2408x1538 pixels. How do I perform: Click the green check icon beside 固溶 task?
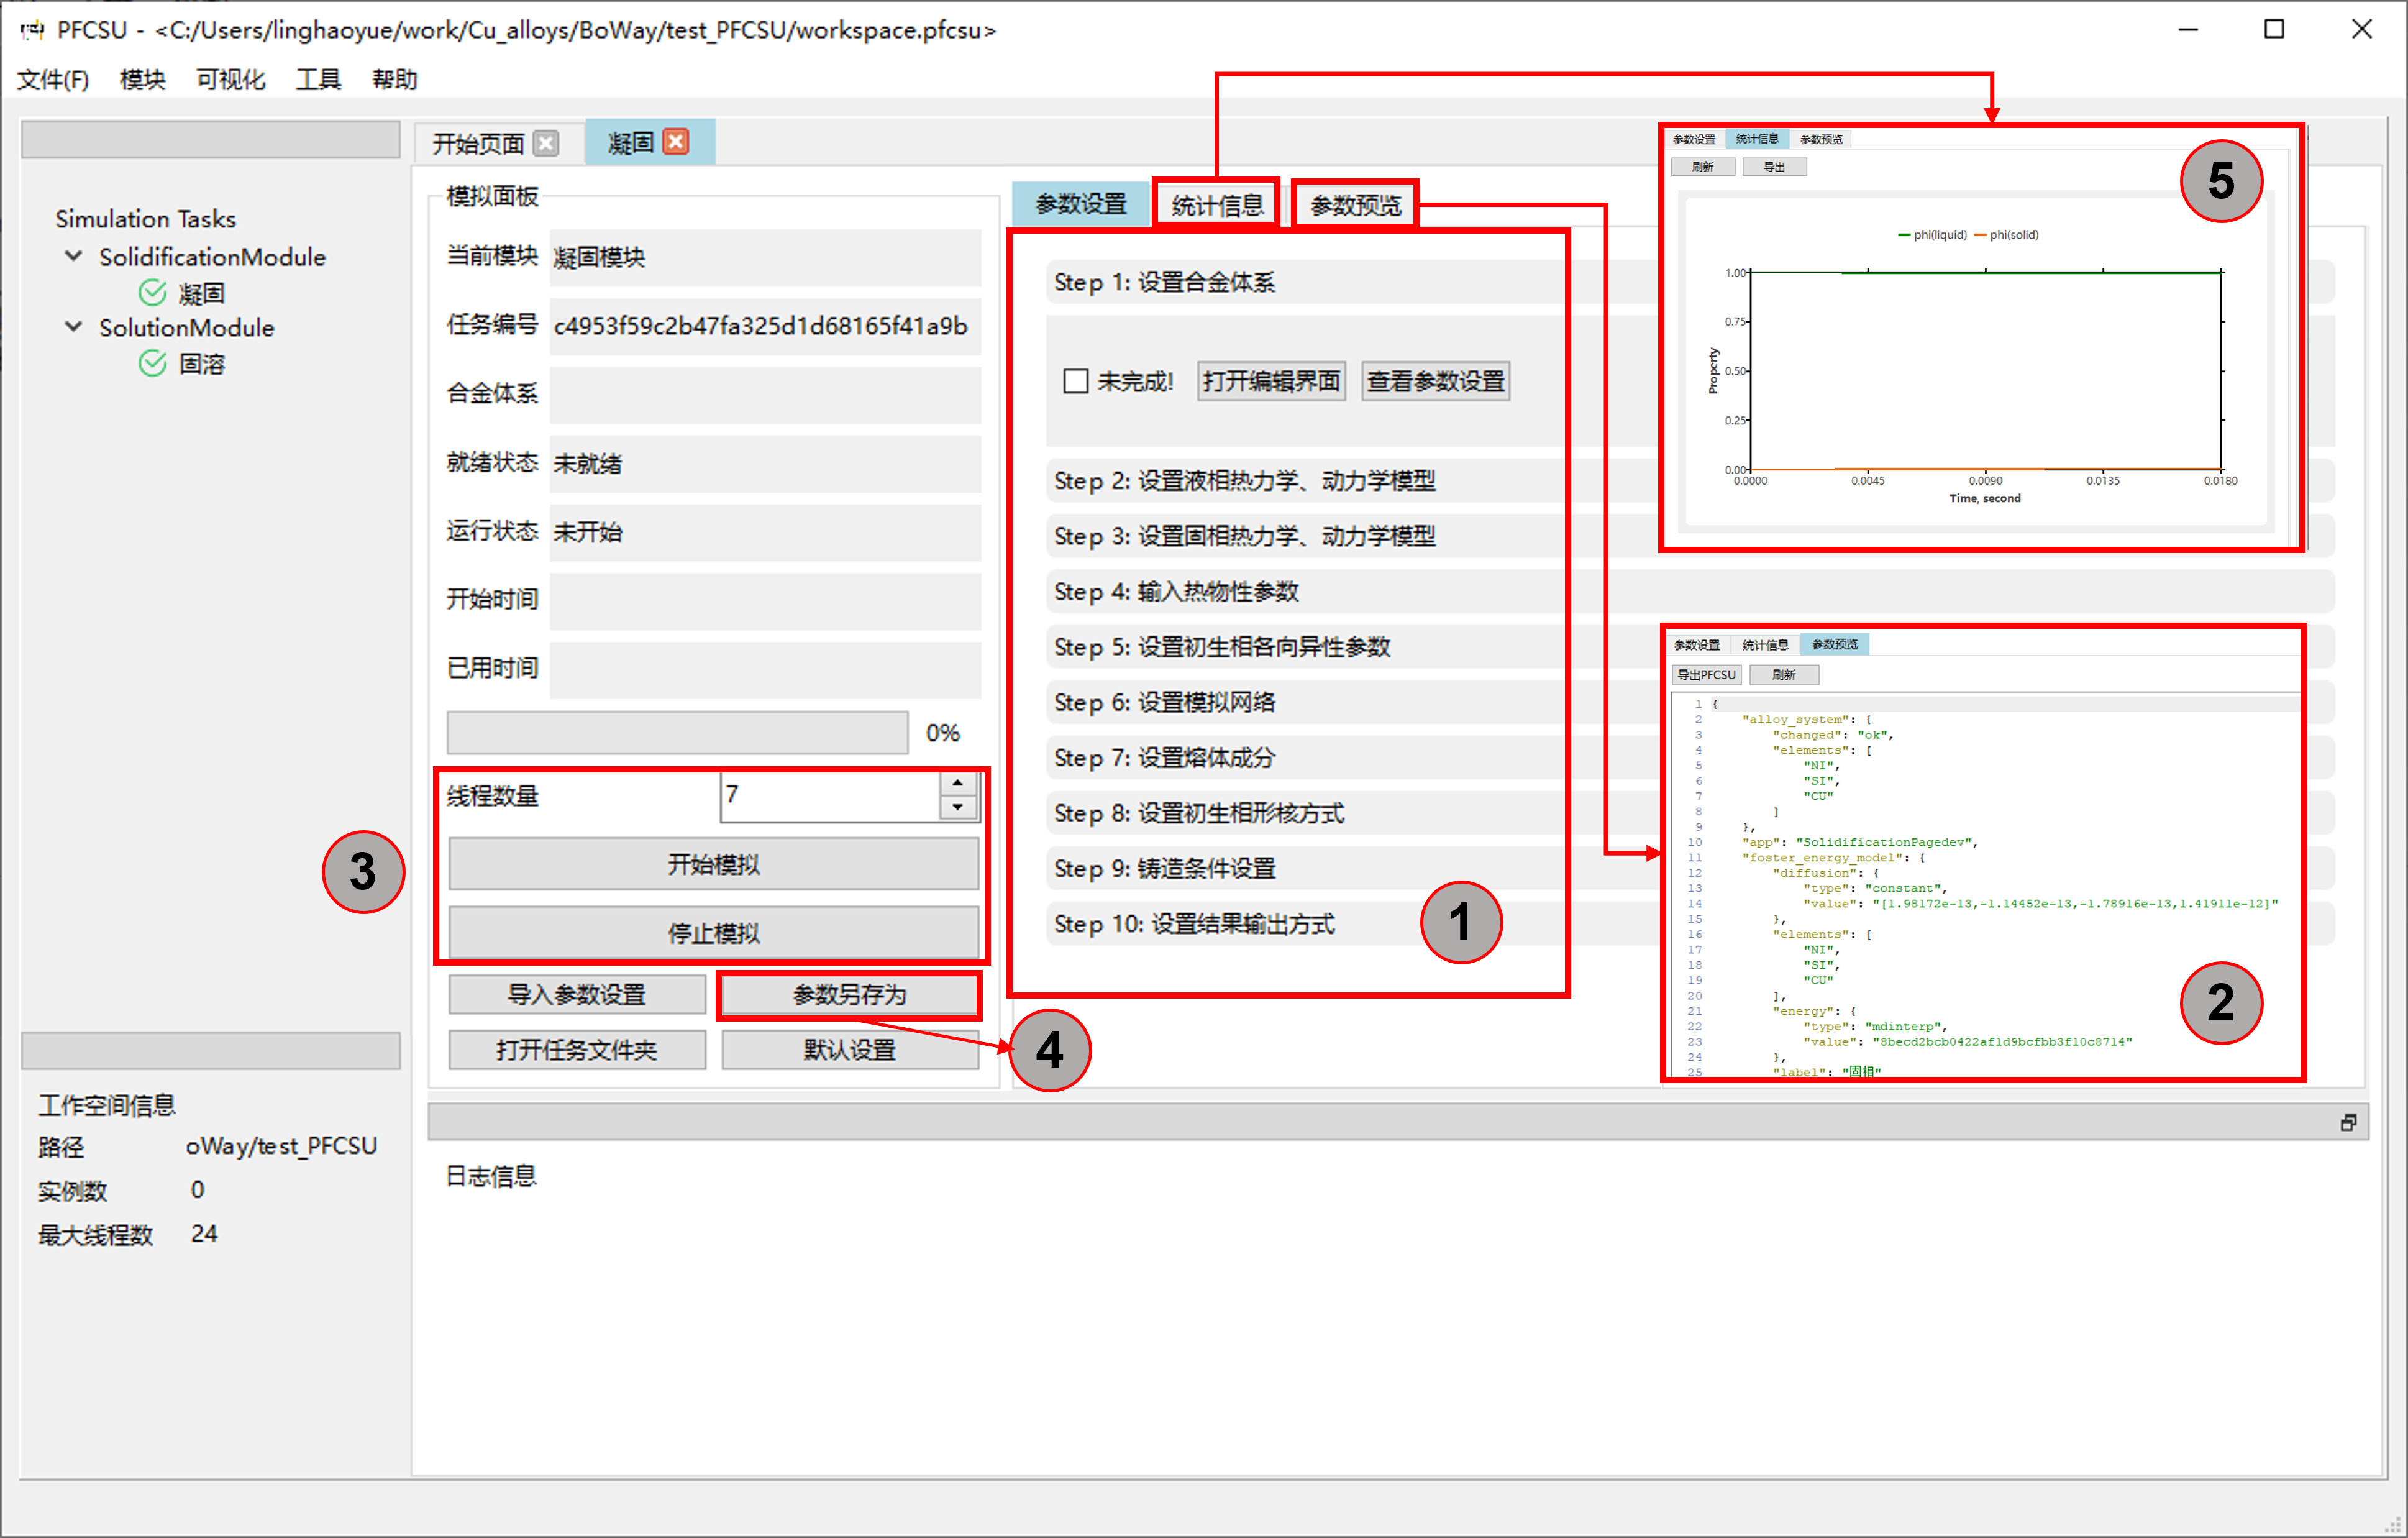pos(152,363)
